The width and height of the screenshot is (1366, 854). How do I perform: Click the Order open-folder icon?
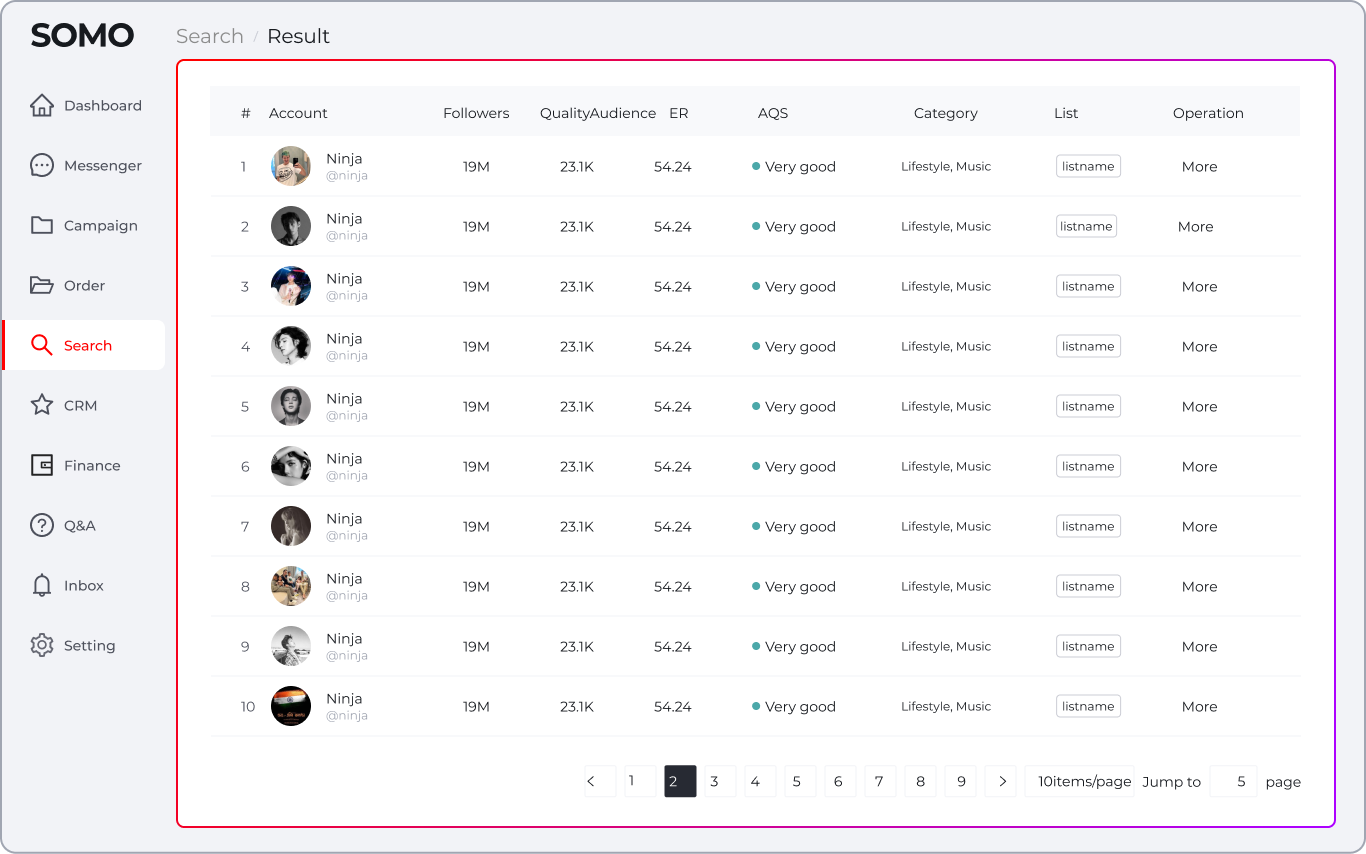click(x=42, y=285)
